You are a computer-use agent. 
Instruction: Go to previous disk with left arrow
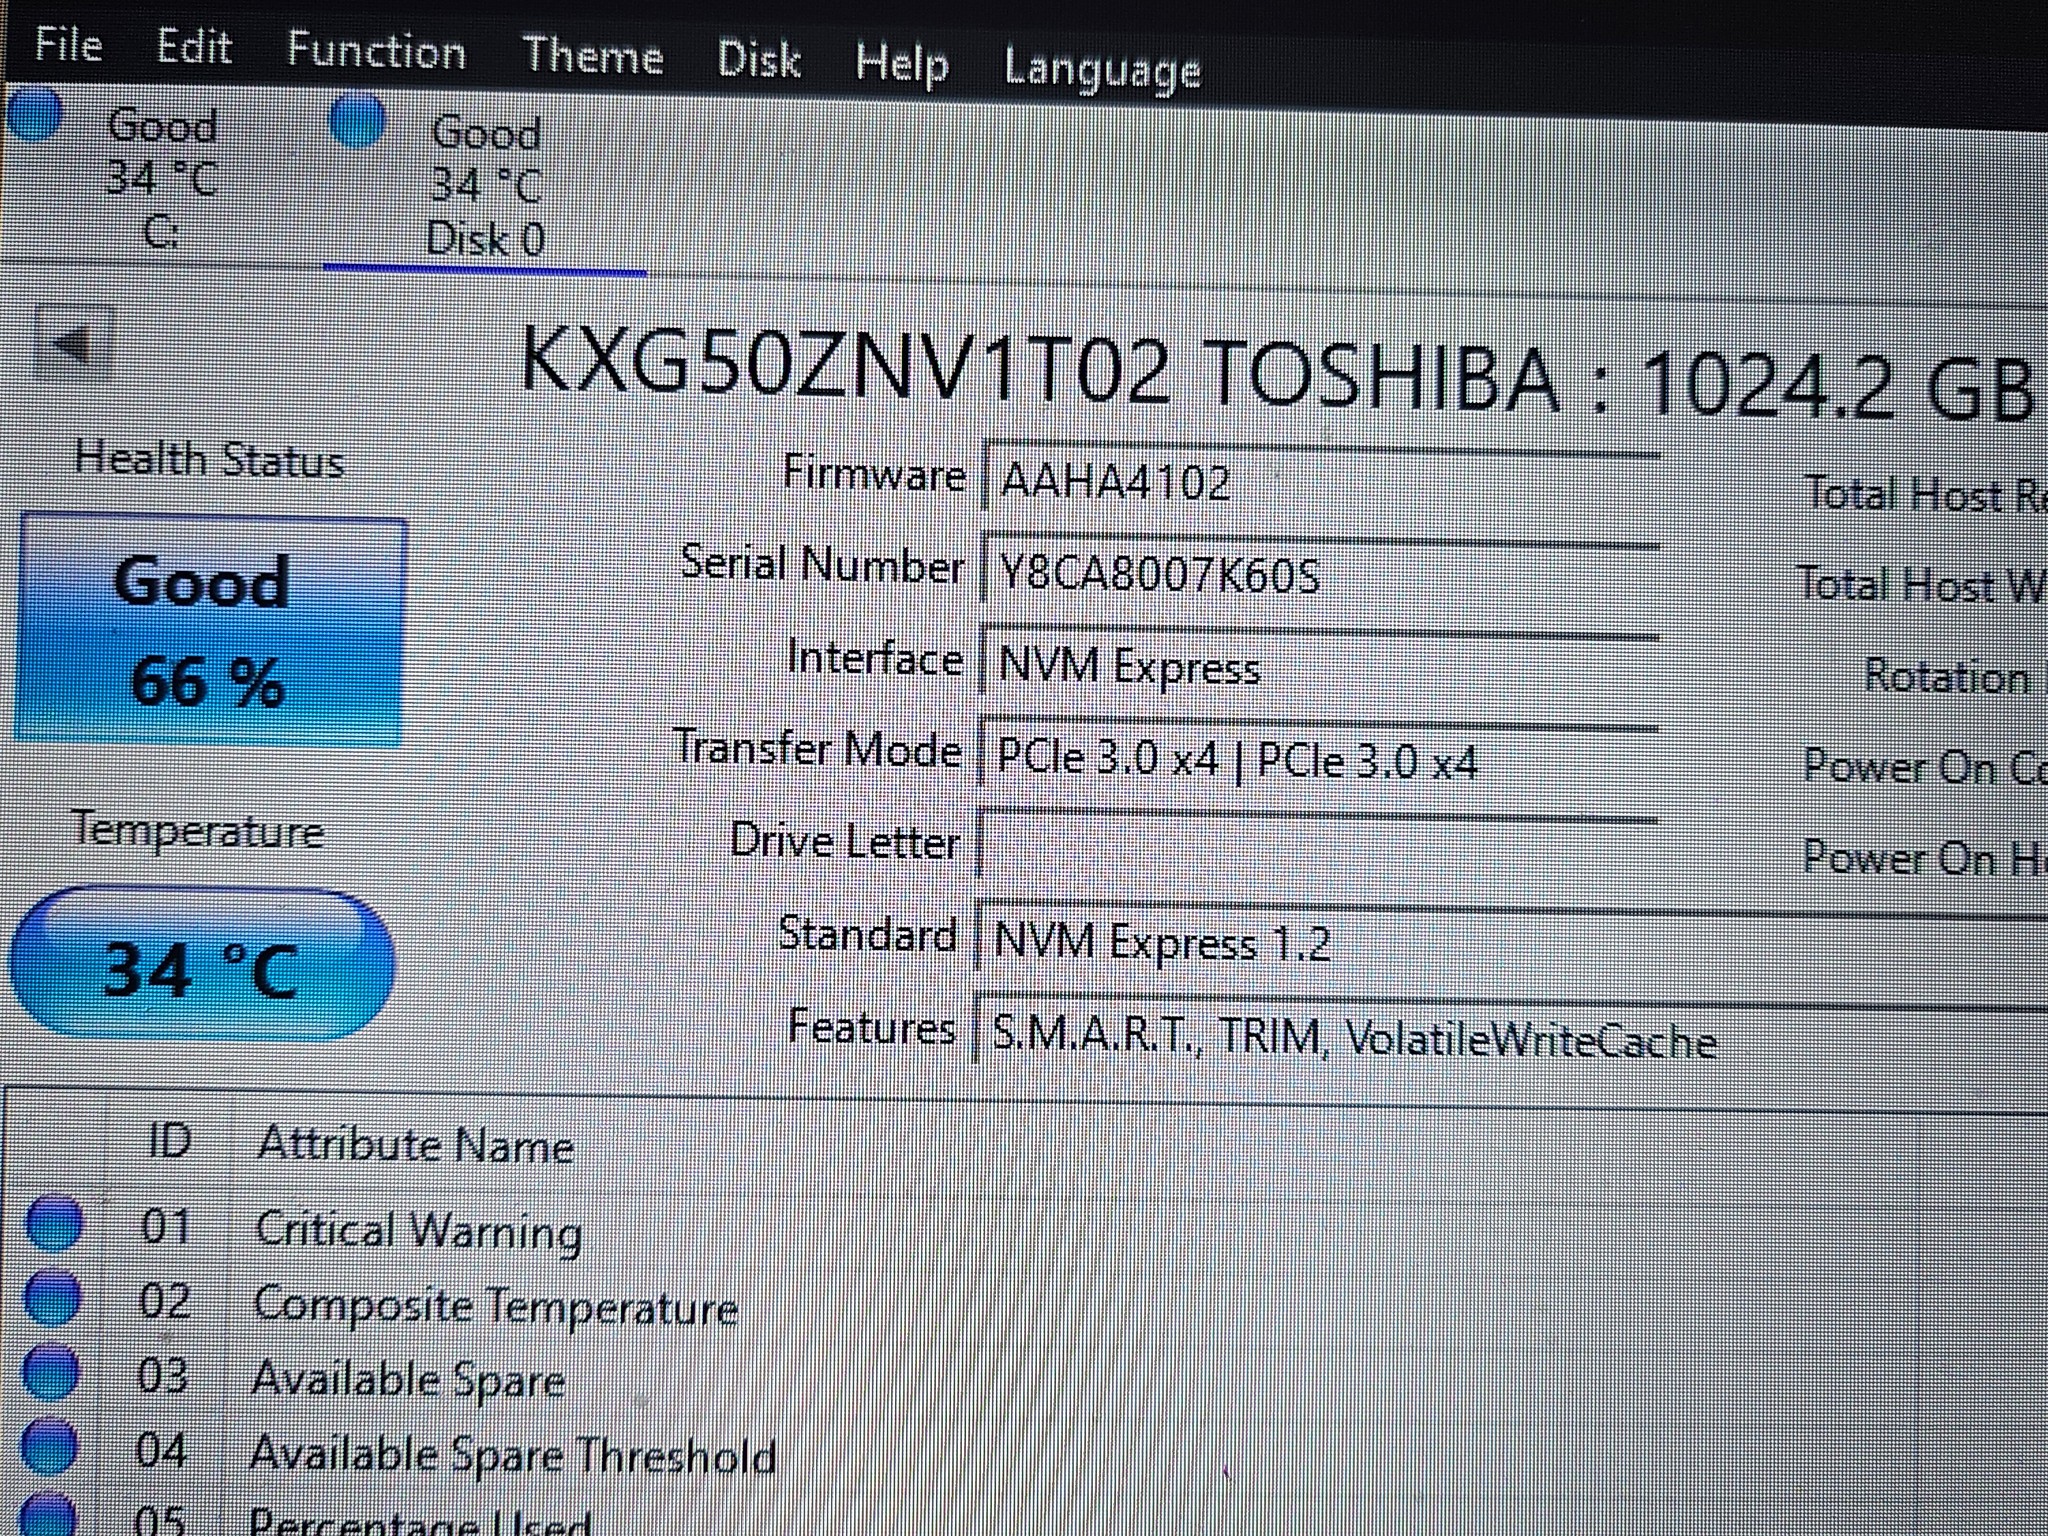click(73, 344)
